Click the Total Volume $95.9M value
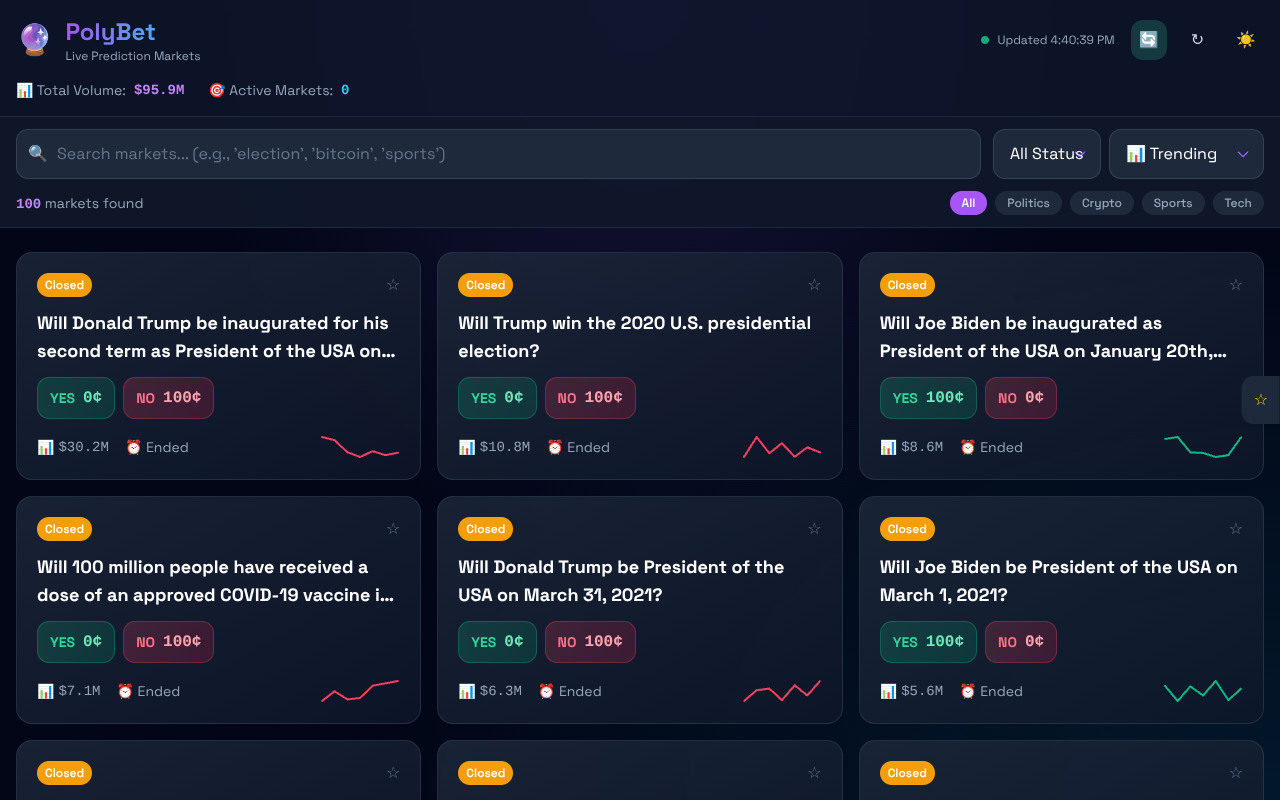Viewport: 1280px width, 800px height. pos(159,90)
